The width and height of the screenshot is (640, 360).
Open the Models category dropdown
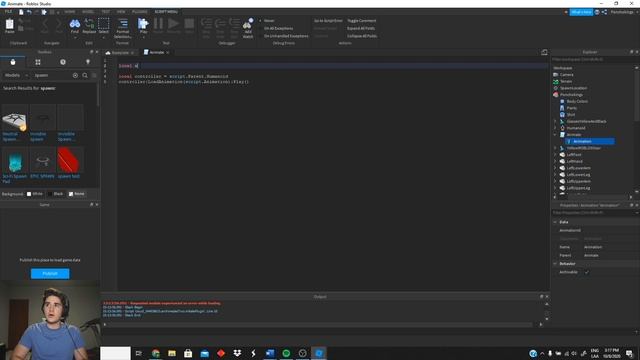coord(16,75)
